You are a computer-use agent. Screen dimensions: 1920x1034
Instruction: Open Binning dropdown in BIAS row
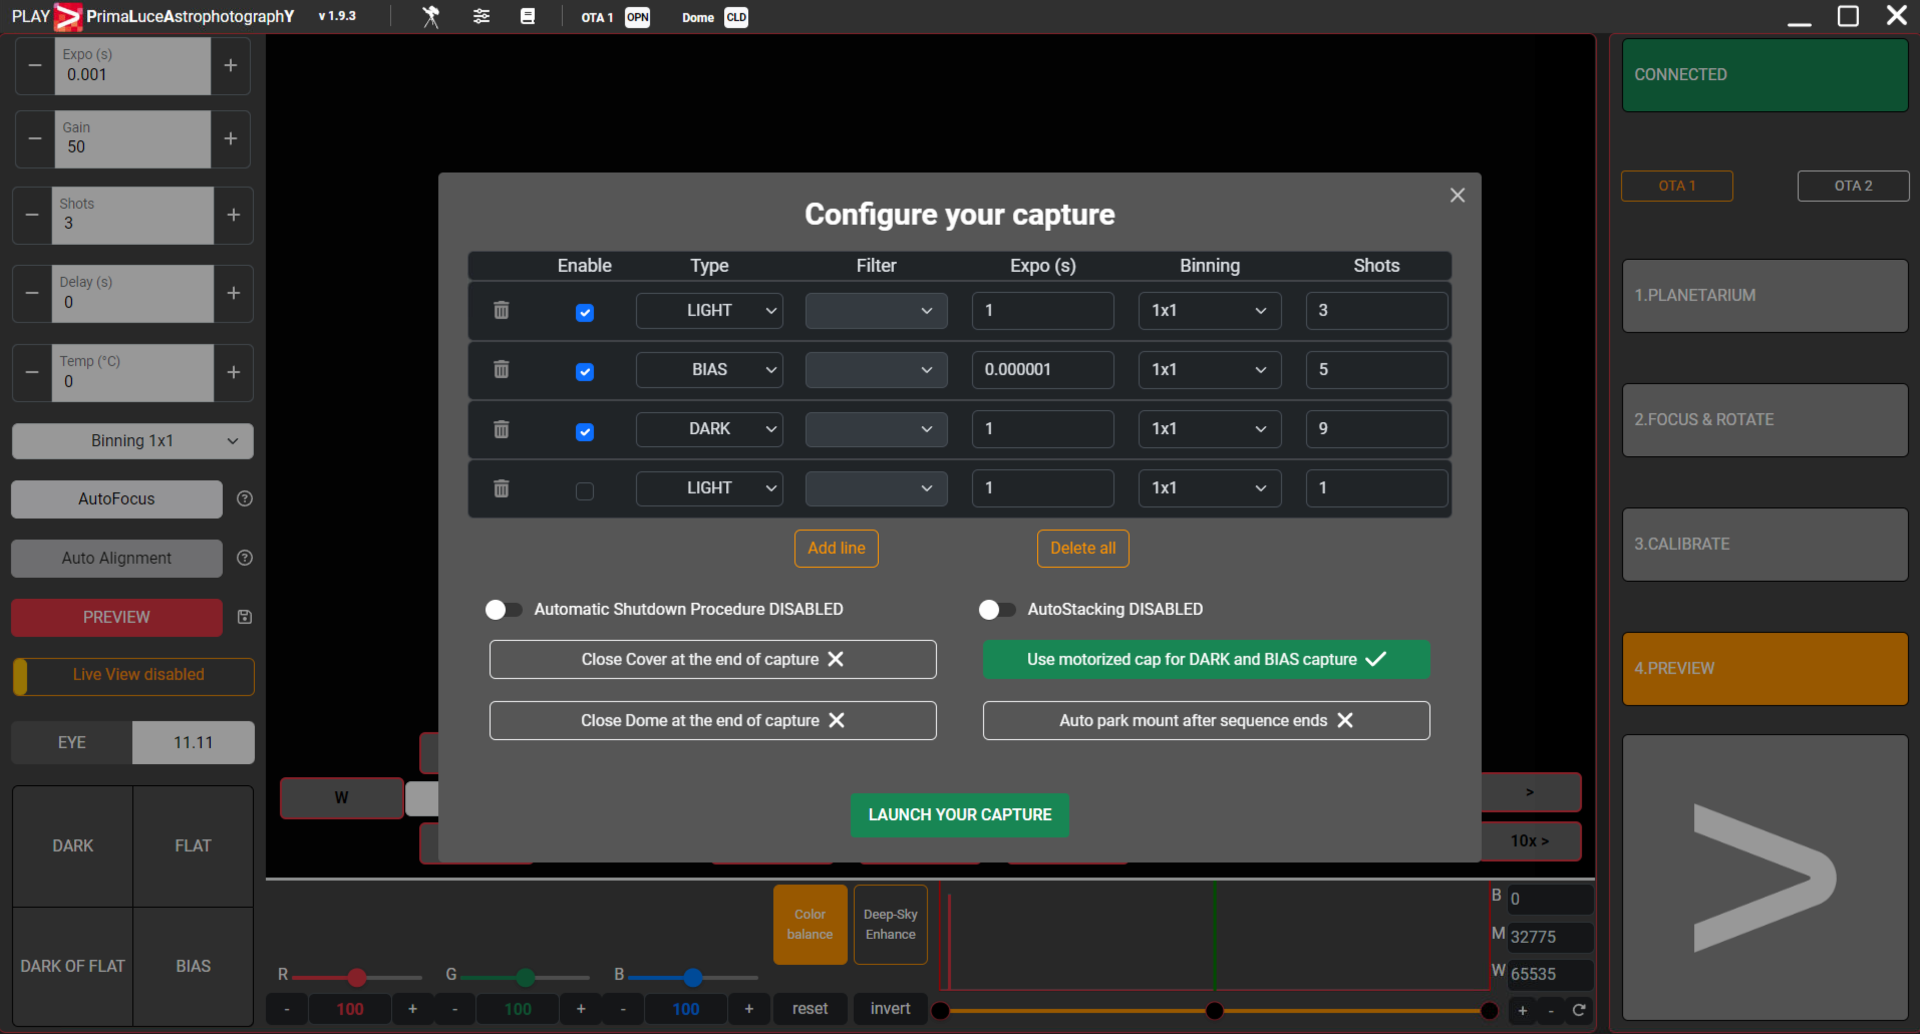coord(1209,370)
